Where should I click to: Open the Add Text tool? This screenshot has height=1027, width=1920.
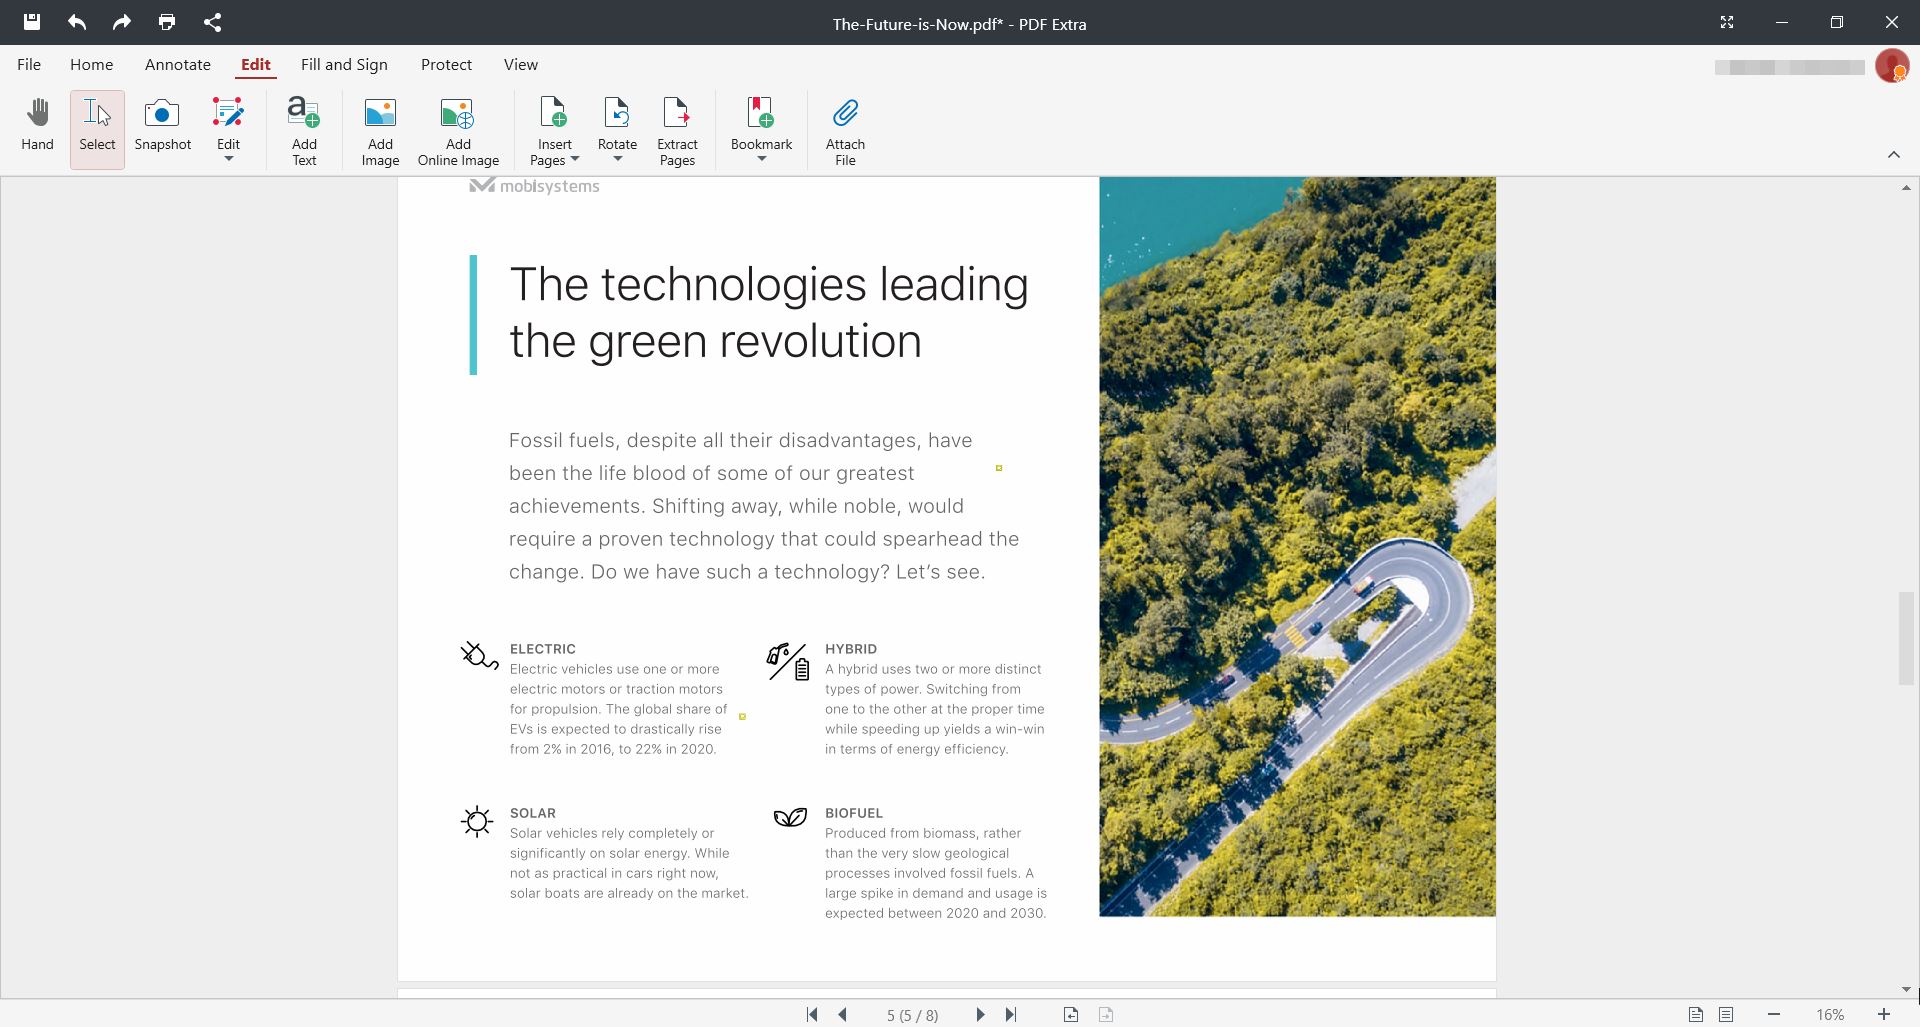(x=303, y=128)
